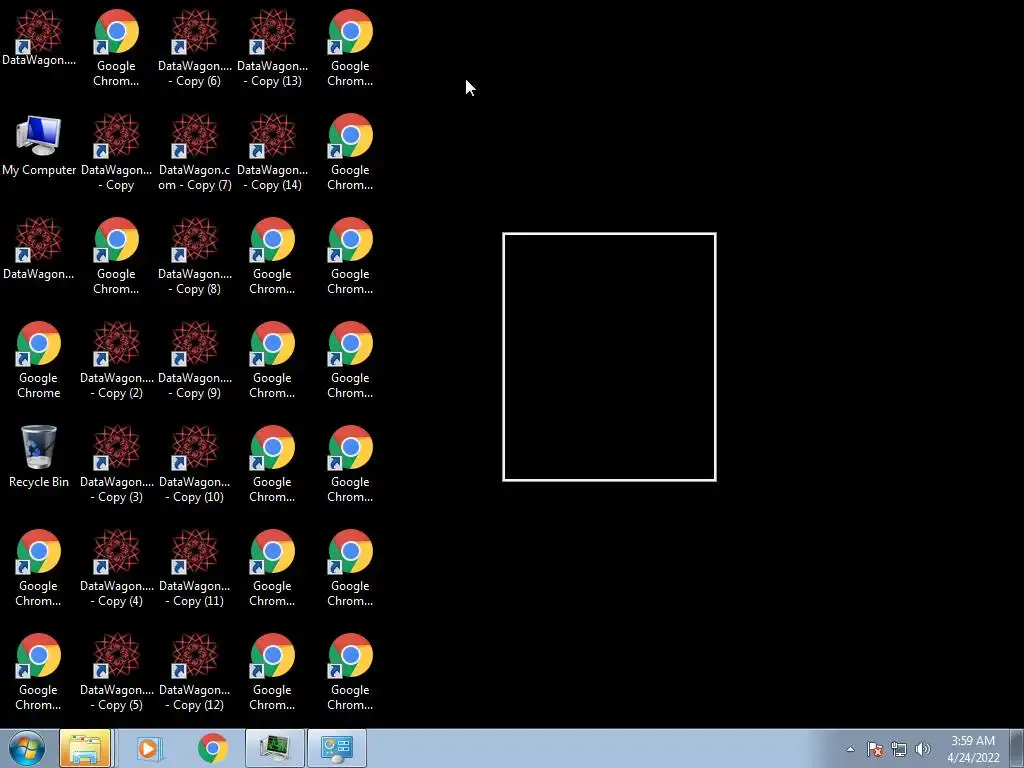Select DataWagon - Copy (2) shortcut

click(x=116, y=360)
